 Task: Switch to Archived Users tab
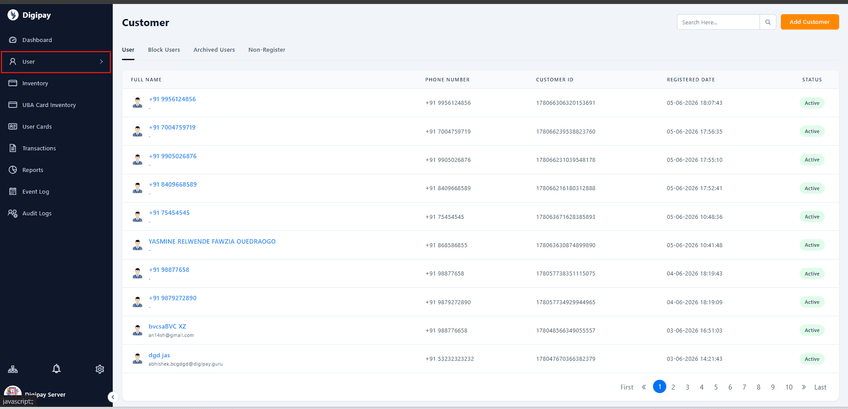[214, 50]
